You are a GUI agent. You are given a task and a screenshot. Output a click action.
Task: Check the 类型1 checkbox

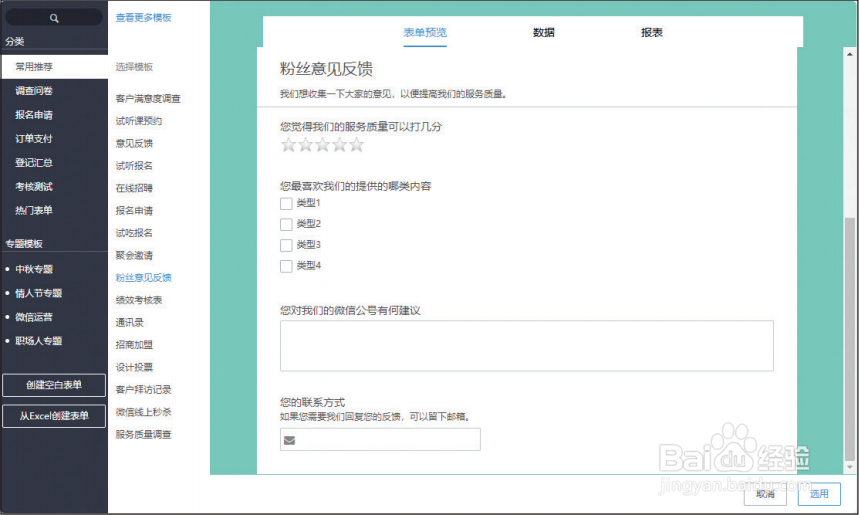[286, 204]
